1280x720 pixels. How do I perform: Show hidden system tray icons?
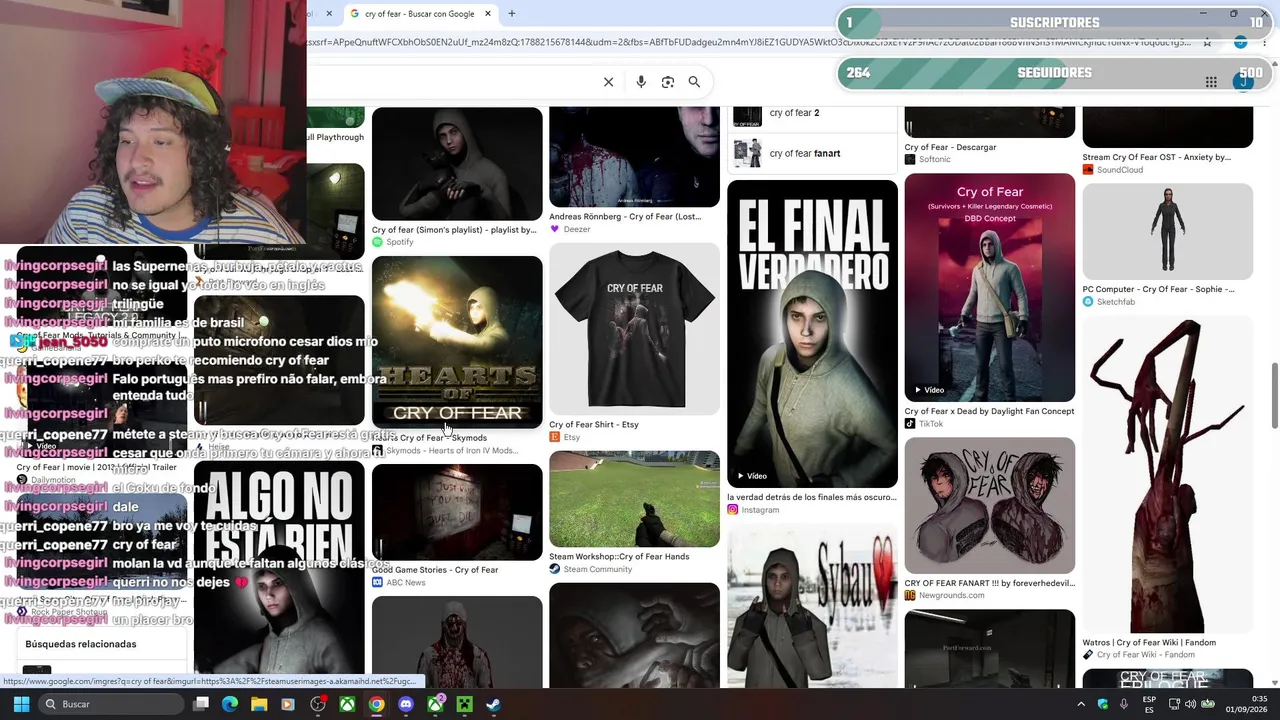point(1081,704)
